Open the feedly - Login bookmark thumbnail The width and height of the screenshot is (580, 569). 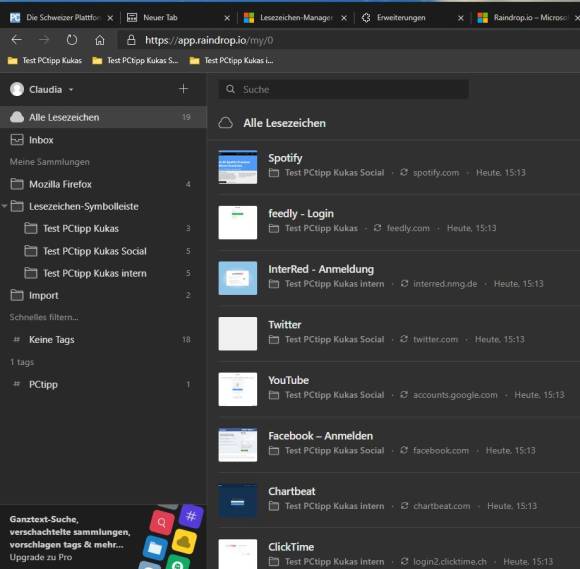pos(238,222)
